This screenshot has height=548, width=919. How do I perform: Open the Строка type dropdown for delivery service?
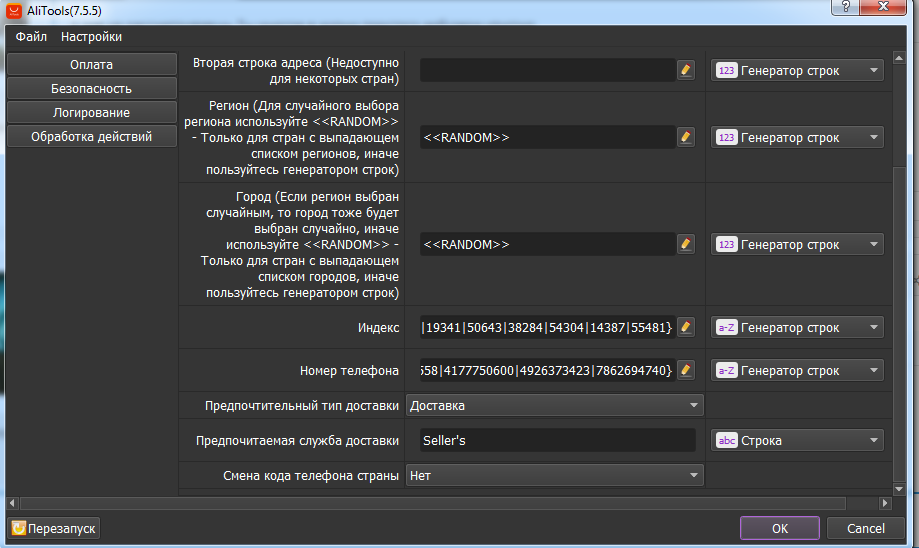pyautogui.click(x=797, y=440)
